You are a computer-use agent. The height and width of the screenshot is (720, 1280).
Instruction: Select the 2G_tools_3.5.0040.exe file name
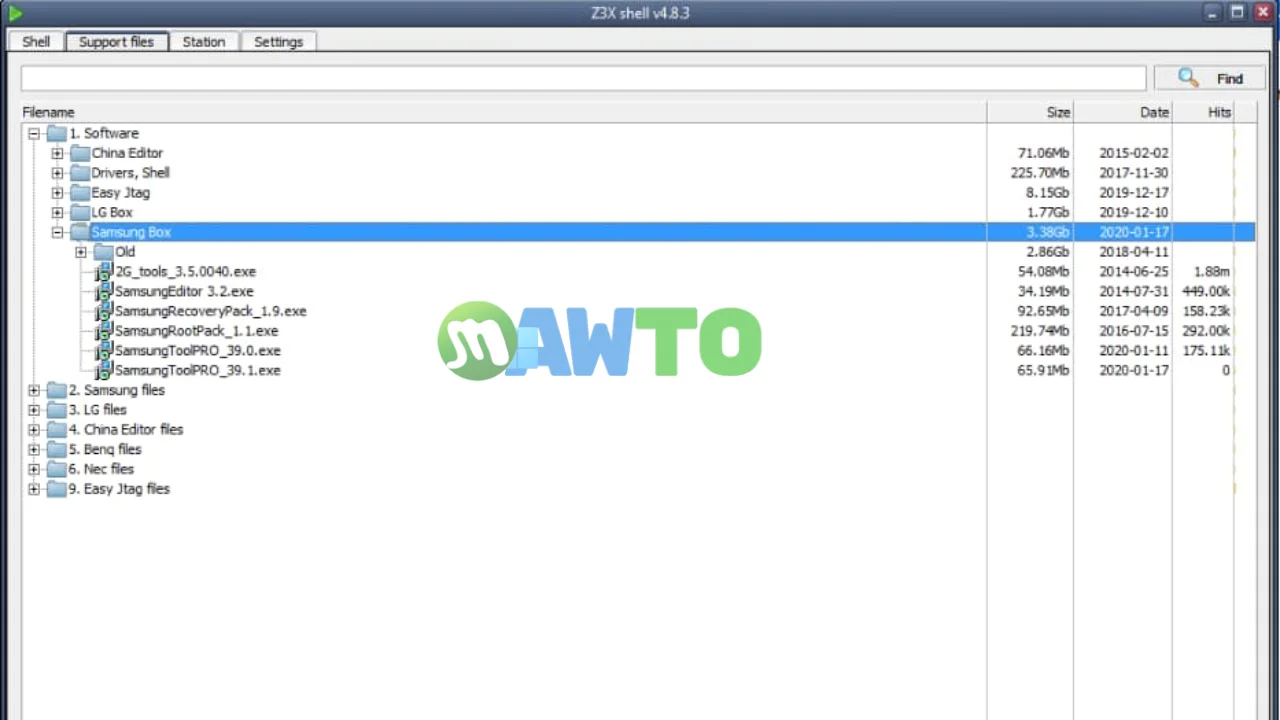[186, 272]
